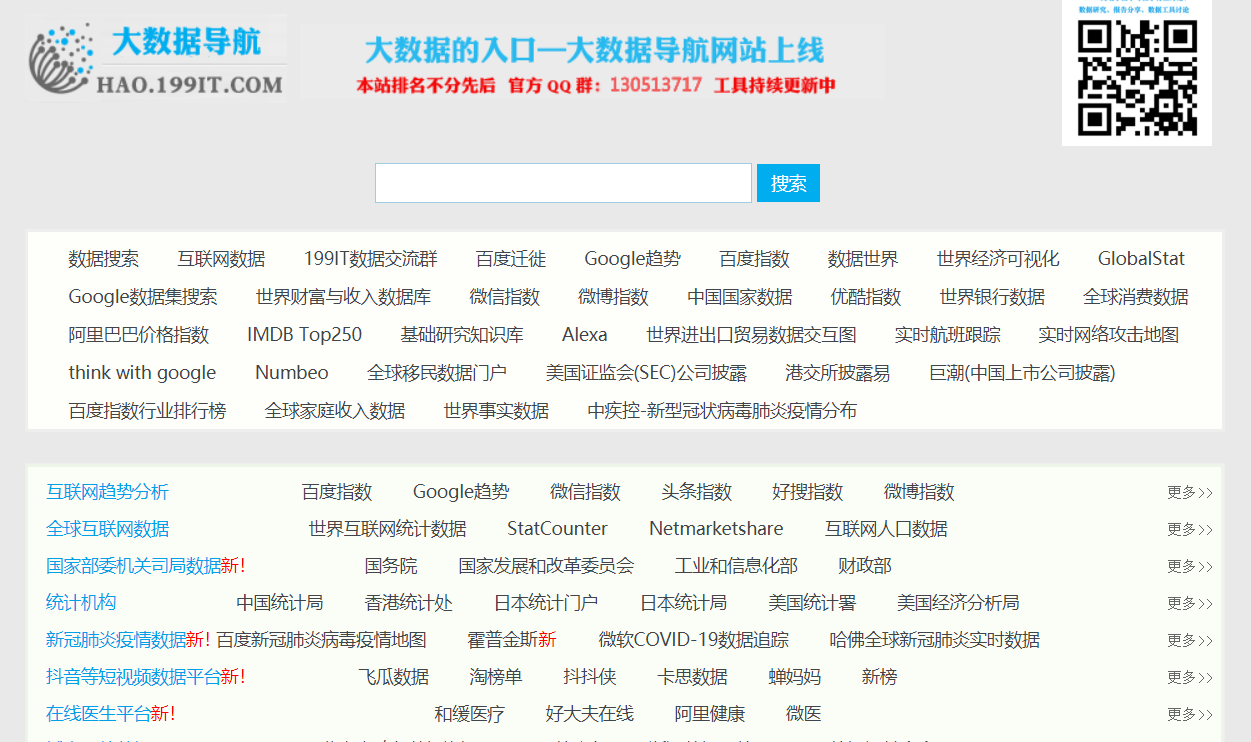Open 199IT数据交流群 link

point(371,259)
